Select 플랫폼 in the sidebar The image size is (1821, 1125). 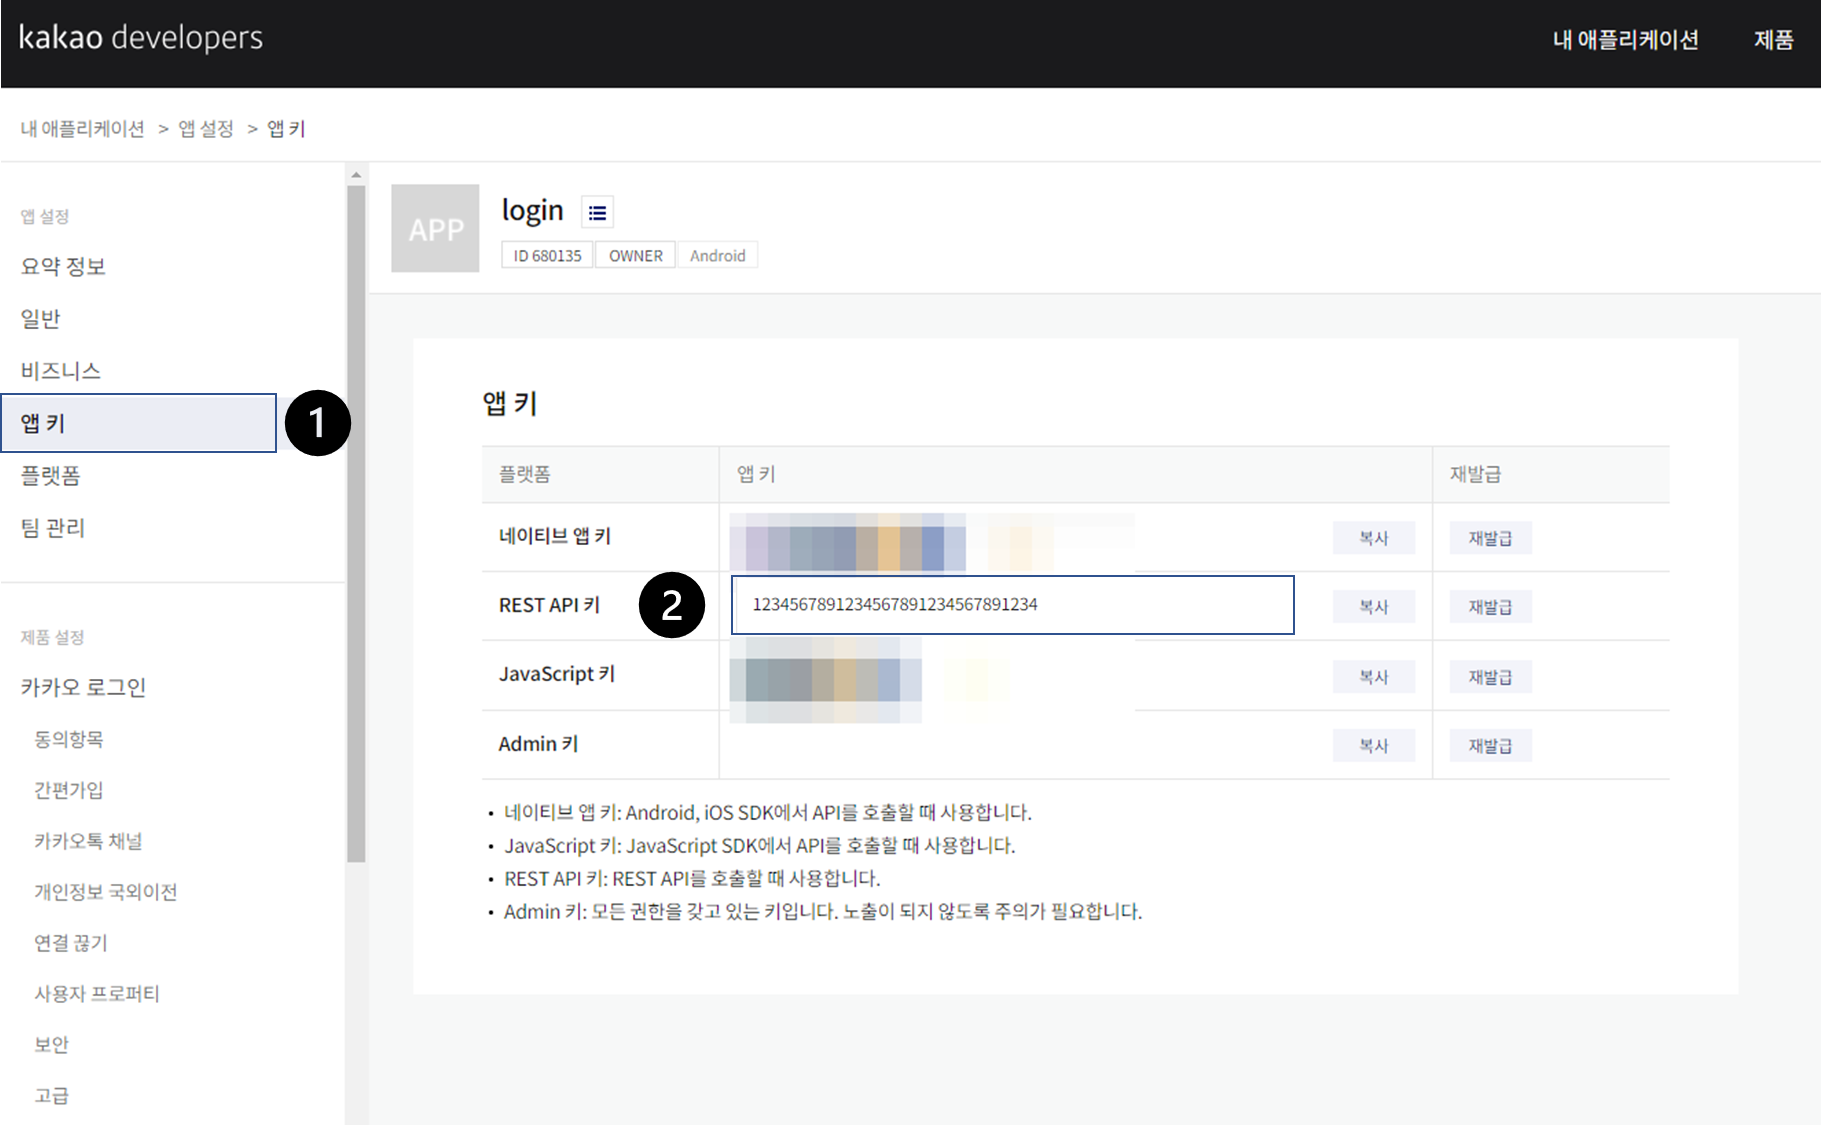click(51, 475)
